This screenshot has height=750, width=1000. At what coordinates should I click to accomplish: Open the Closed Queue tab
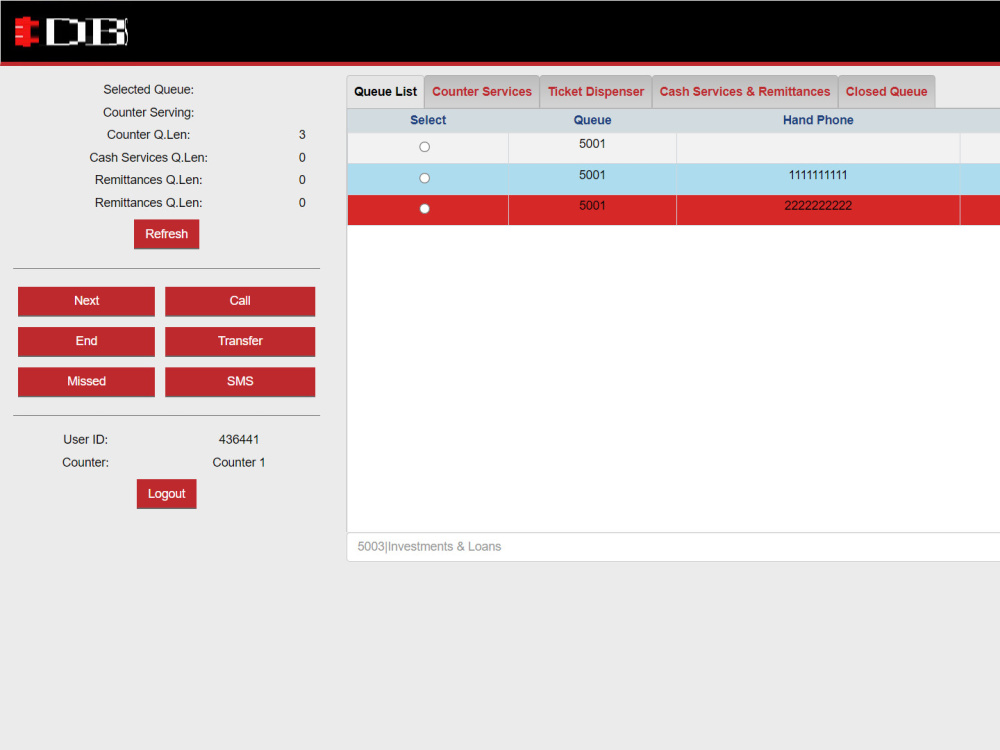coord(886,92)
